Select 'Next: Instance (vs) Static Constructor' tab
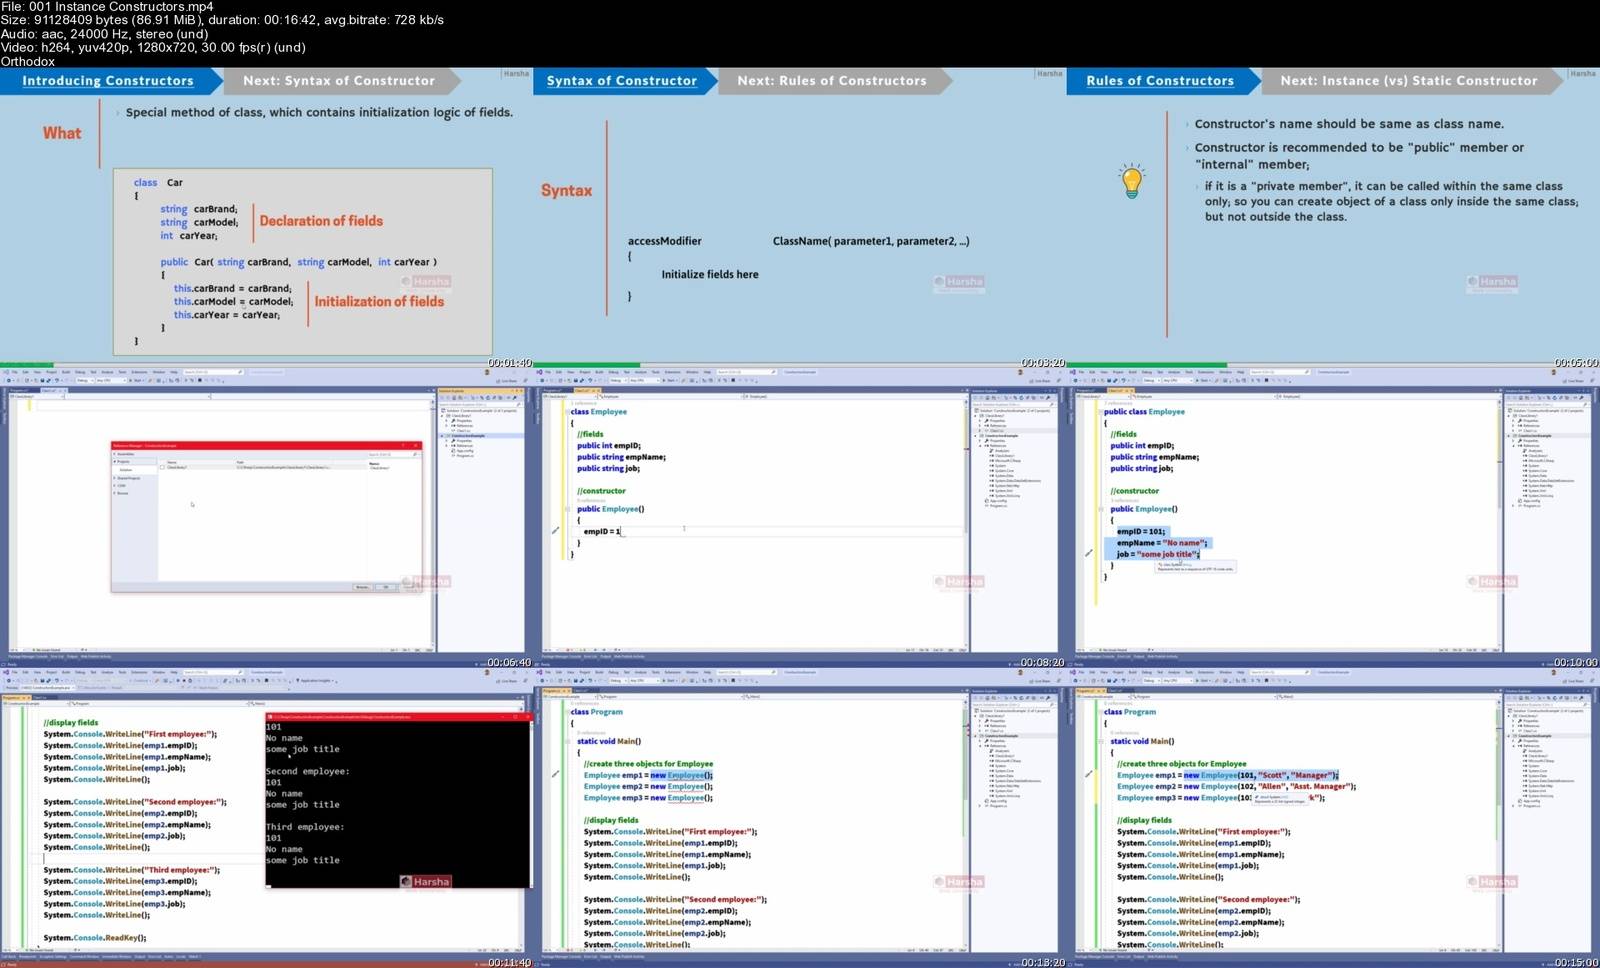Screen dimensions: 1600x968 (x=1409, y=81)
